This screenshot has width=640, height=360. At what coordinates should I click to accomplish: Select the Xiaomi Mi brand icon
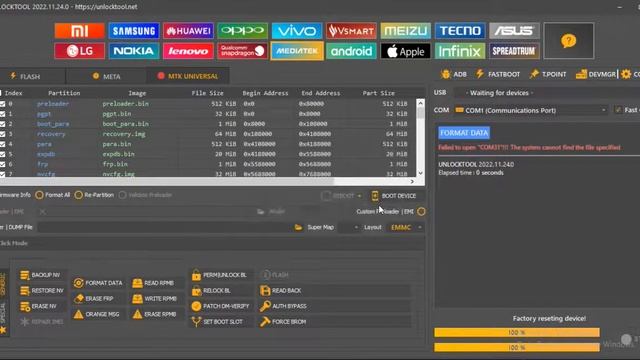point(79,31)
